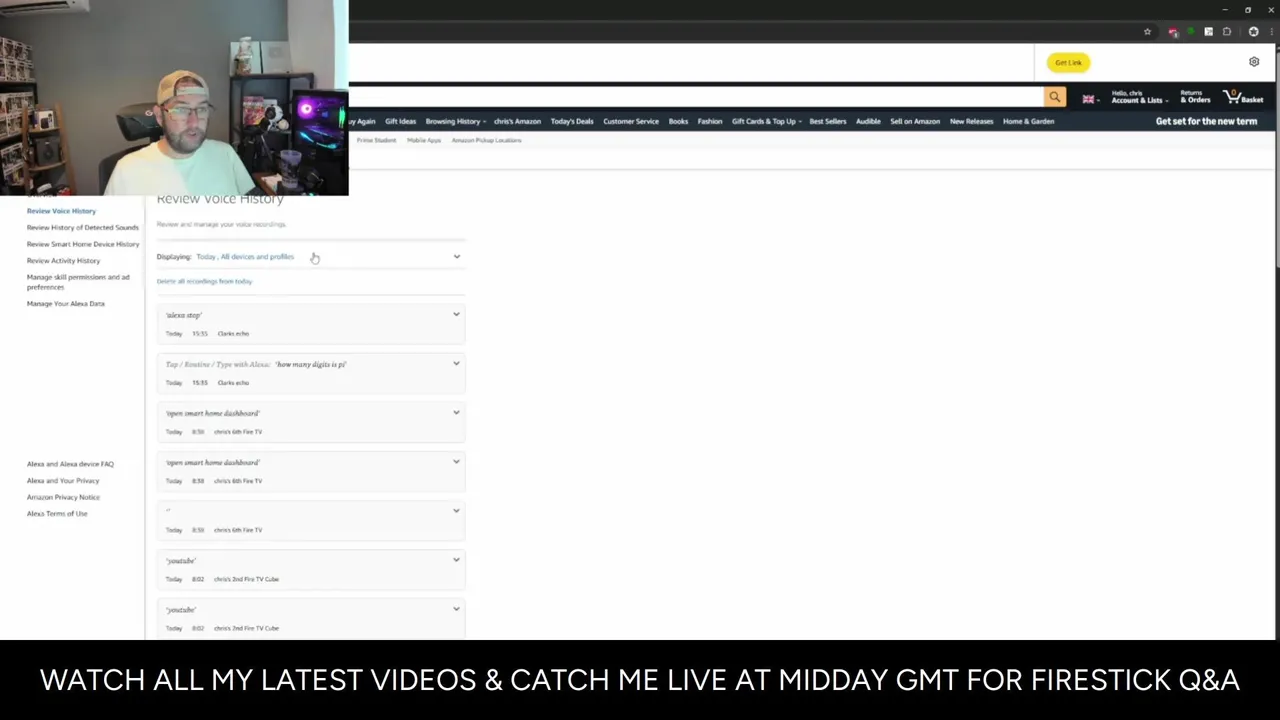Go to Gift Ideas

pos(400,121)
